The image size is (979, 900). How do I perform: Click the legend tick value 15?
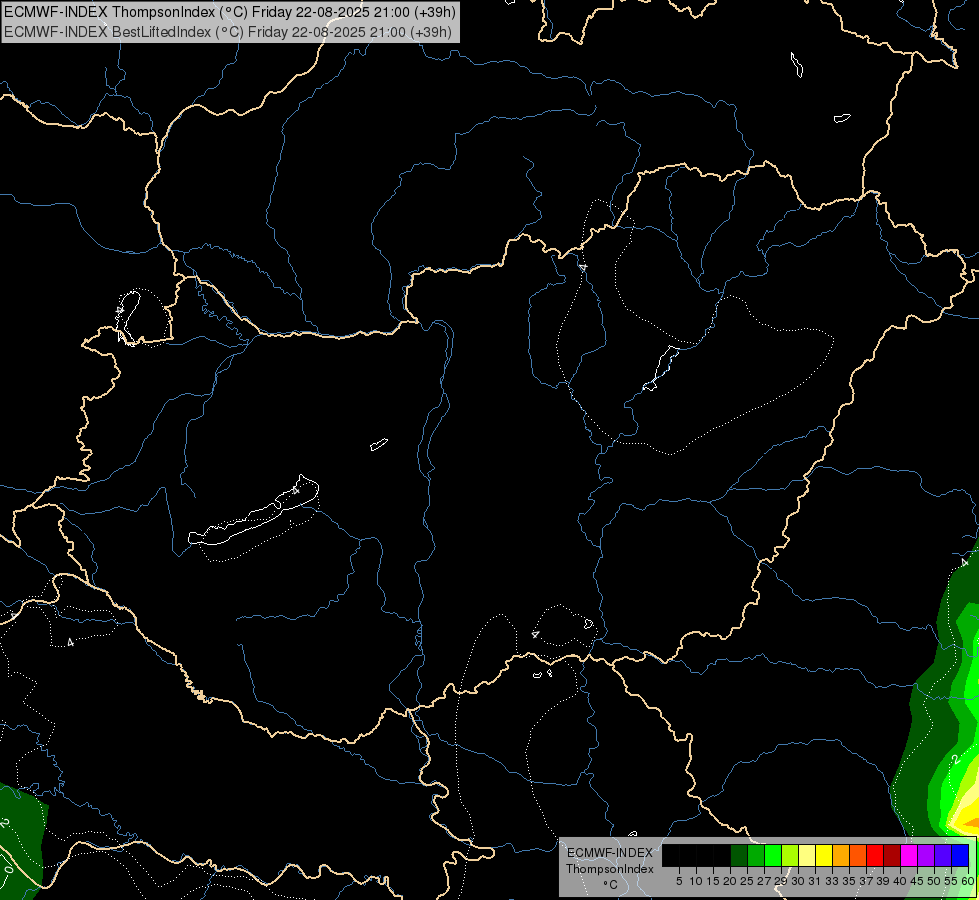pos(713,881)
